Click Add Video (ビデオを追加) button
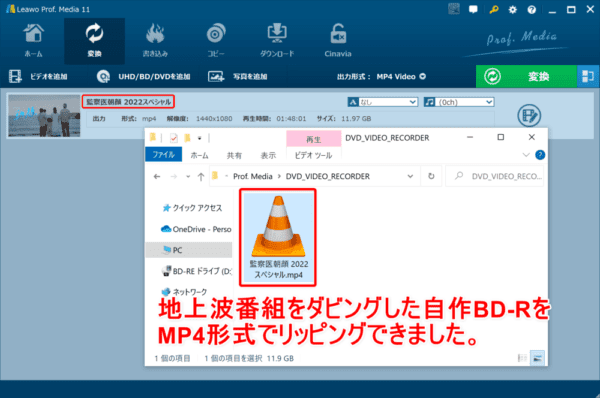Screen dimensions: 600x398 pos(38,77)
